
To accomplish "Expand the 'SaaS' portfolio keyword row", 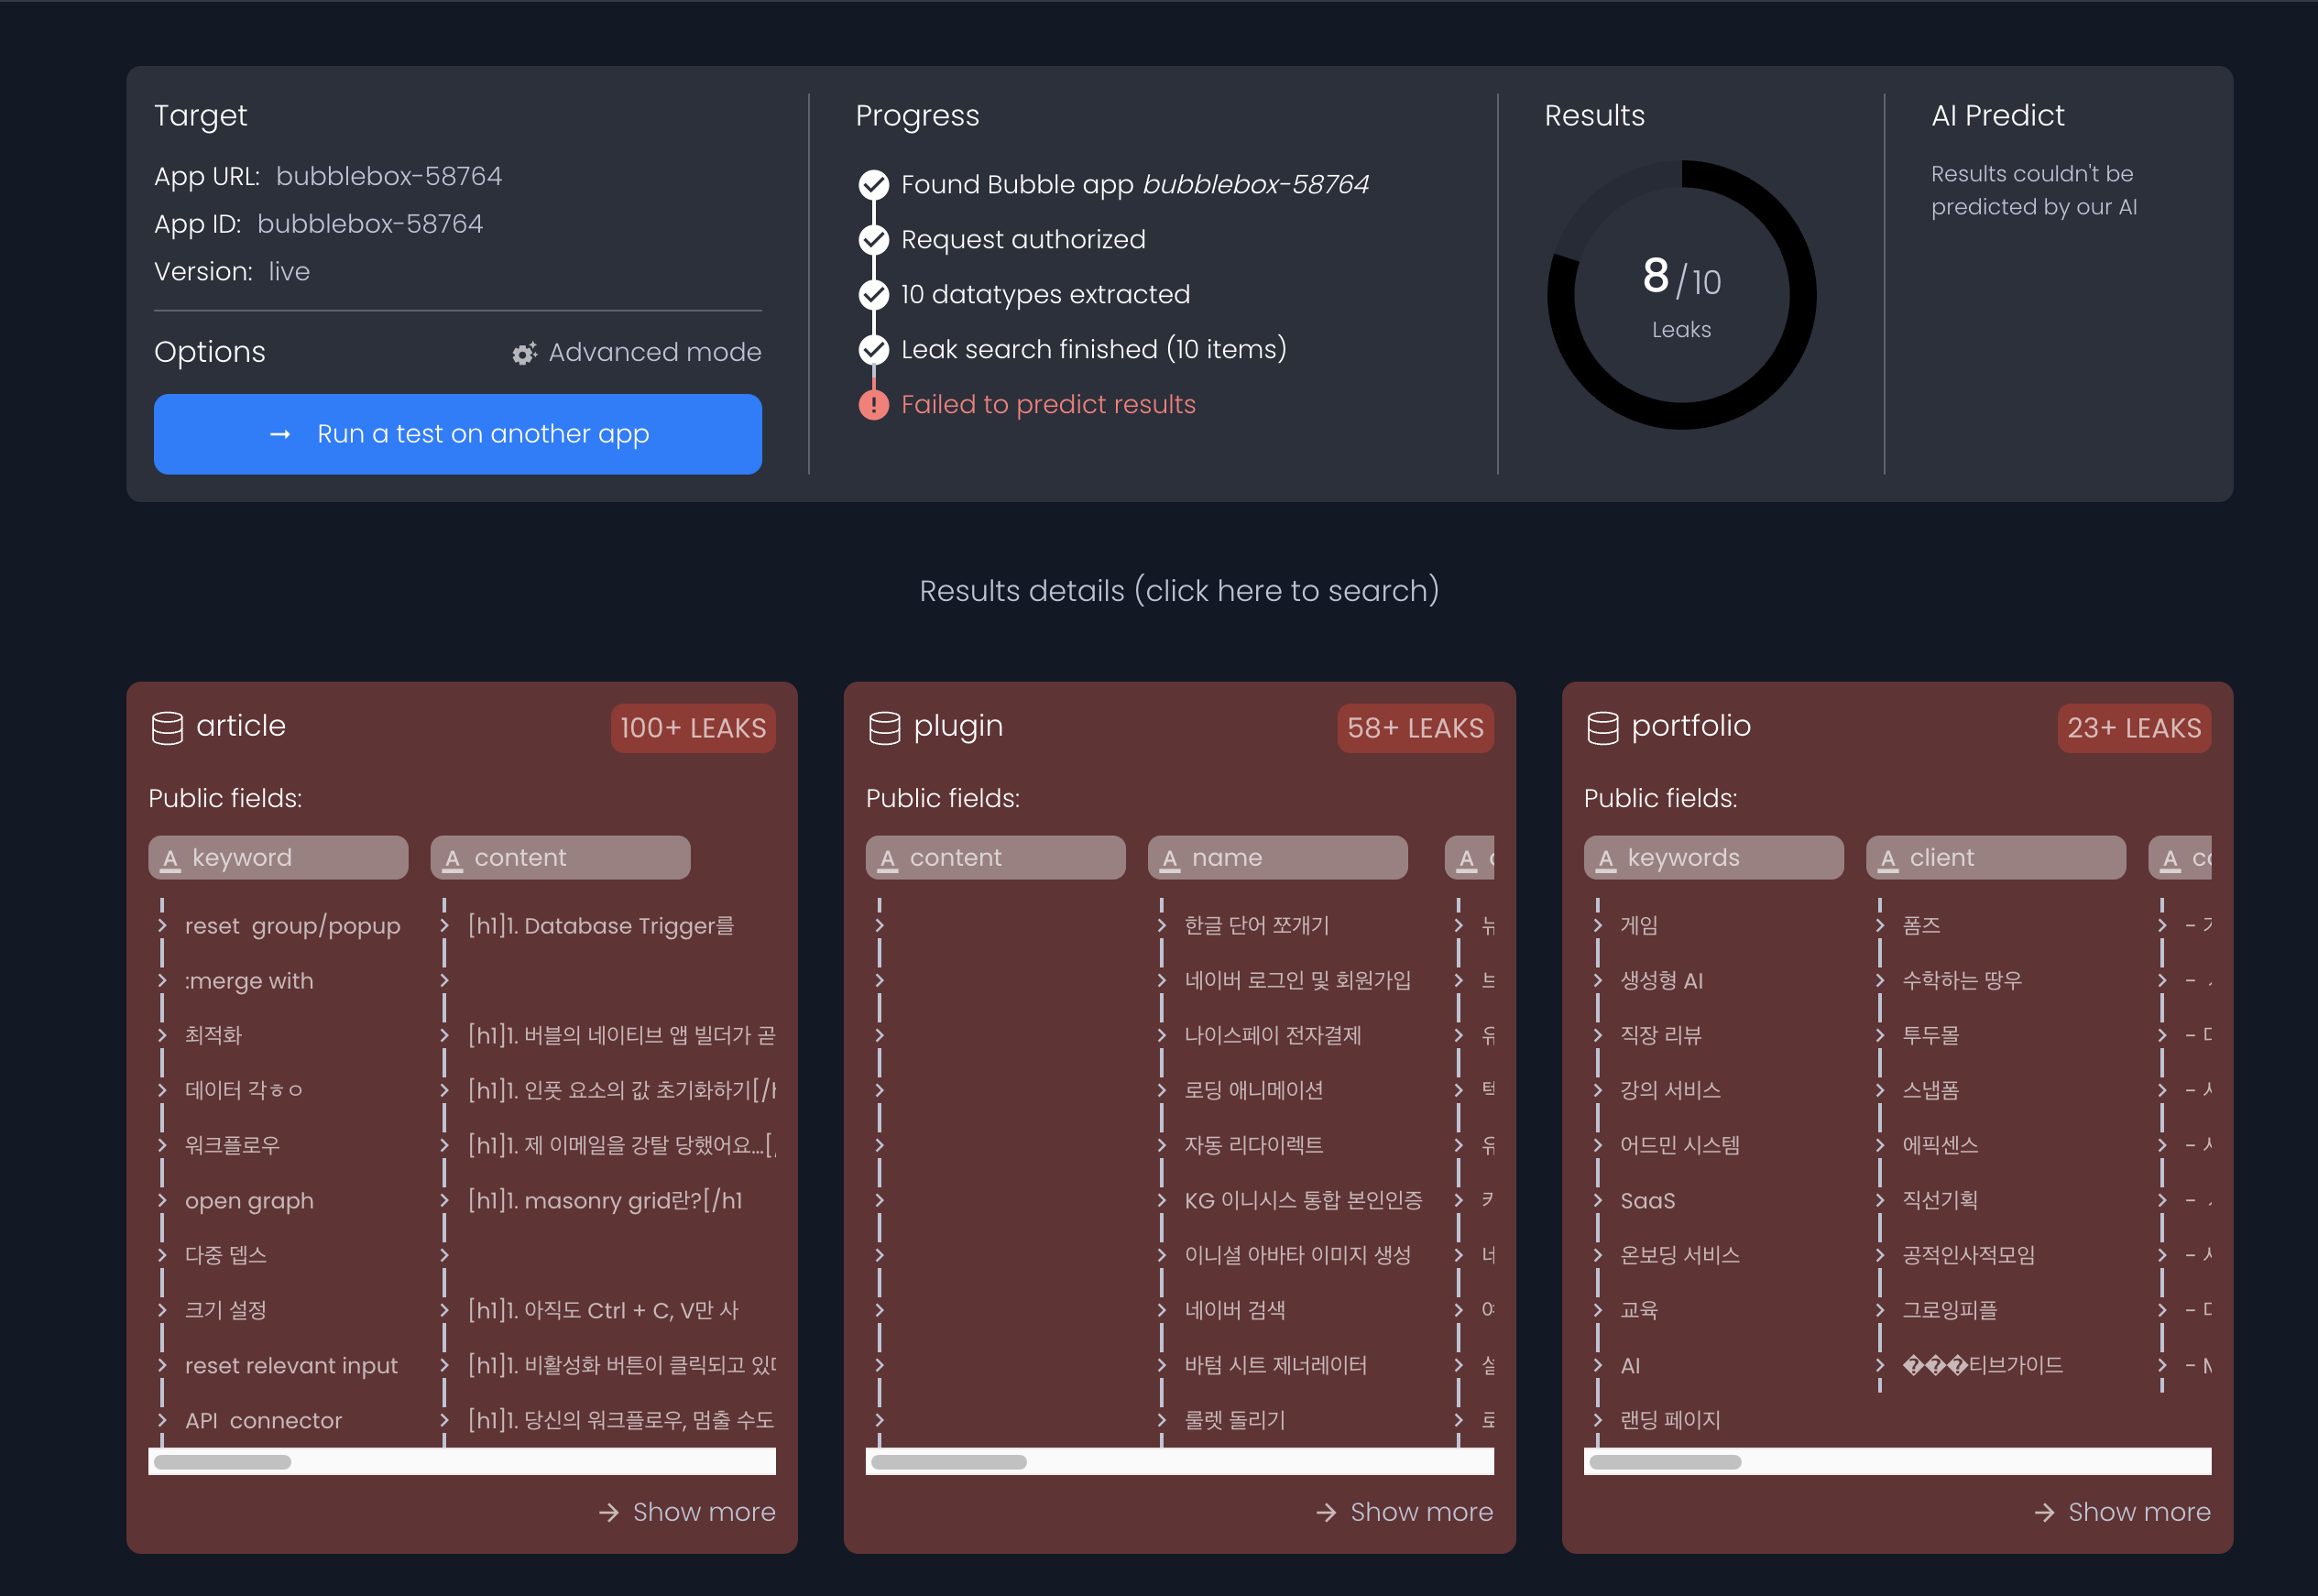I will [x=1598, y=1200].
